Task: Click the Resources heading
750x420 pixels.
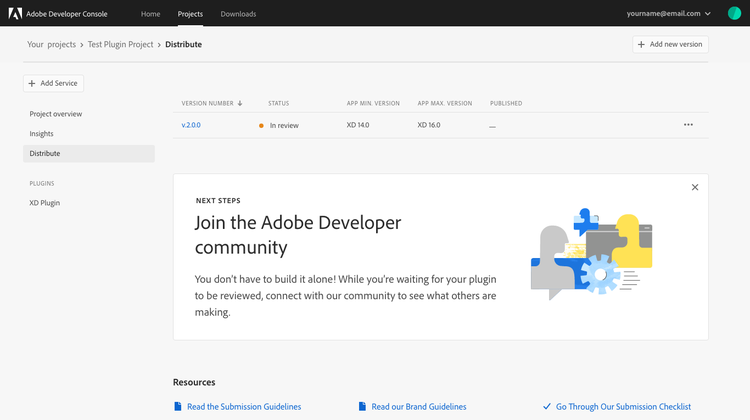Action: 194,382
